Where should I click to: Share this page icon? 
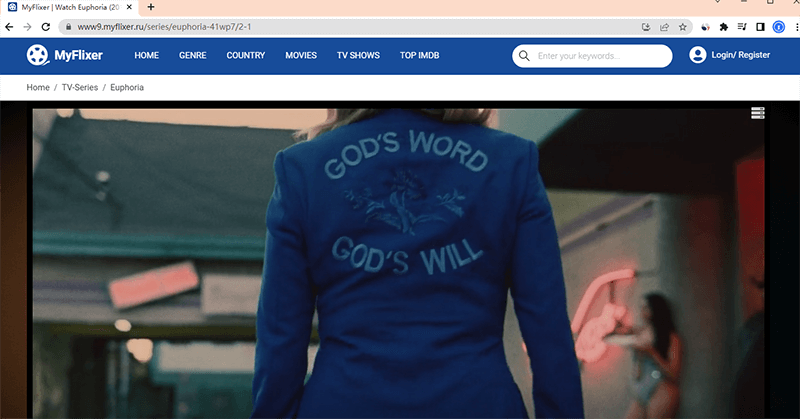click(x=664, y=27)
